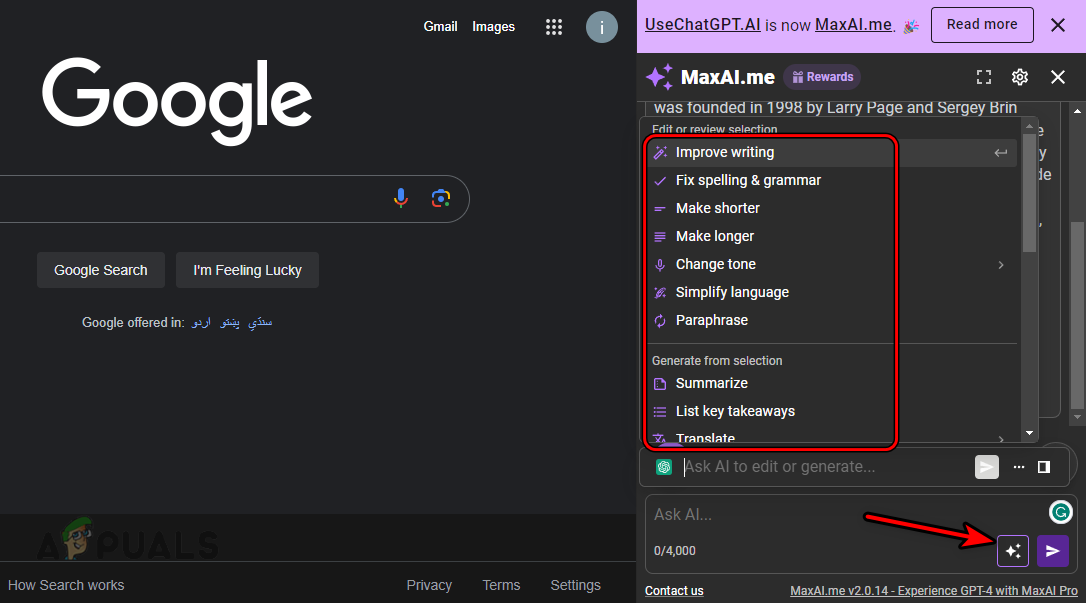Open your Google account avatar
Screen dimensions: 1086x603
coord(602,27)
